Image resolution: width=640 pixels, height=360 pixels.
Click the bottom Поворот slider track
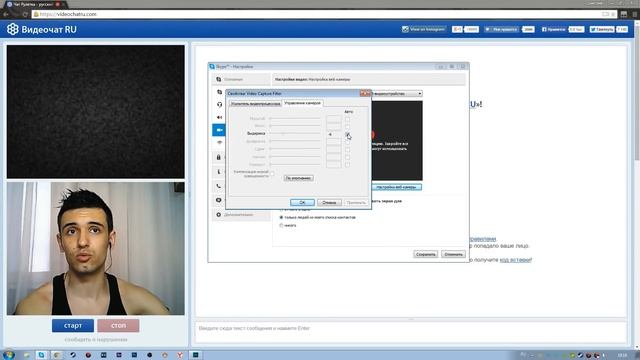click(295, 164)
